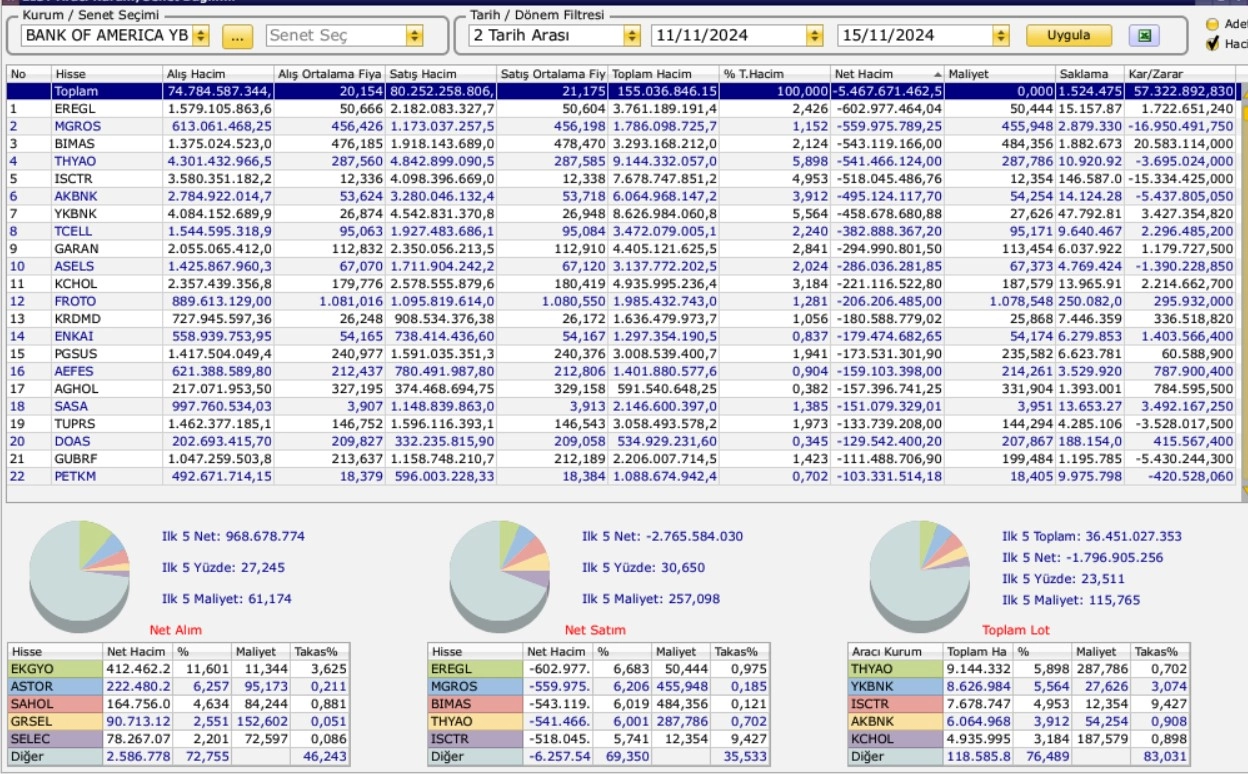Select the ASELS stock row
The width and height of the screenshot is (1248, 774).
coord(622,266)
